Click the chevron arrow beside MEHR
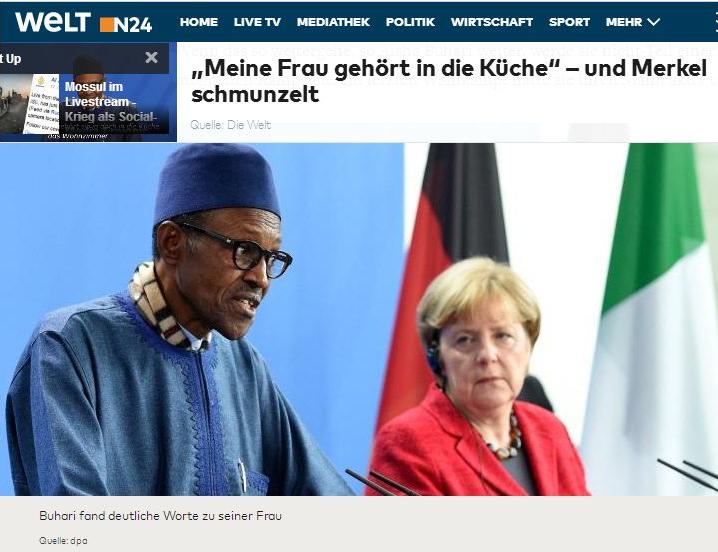 pos(653,22)
